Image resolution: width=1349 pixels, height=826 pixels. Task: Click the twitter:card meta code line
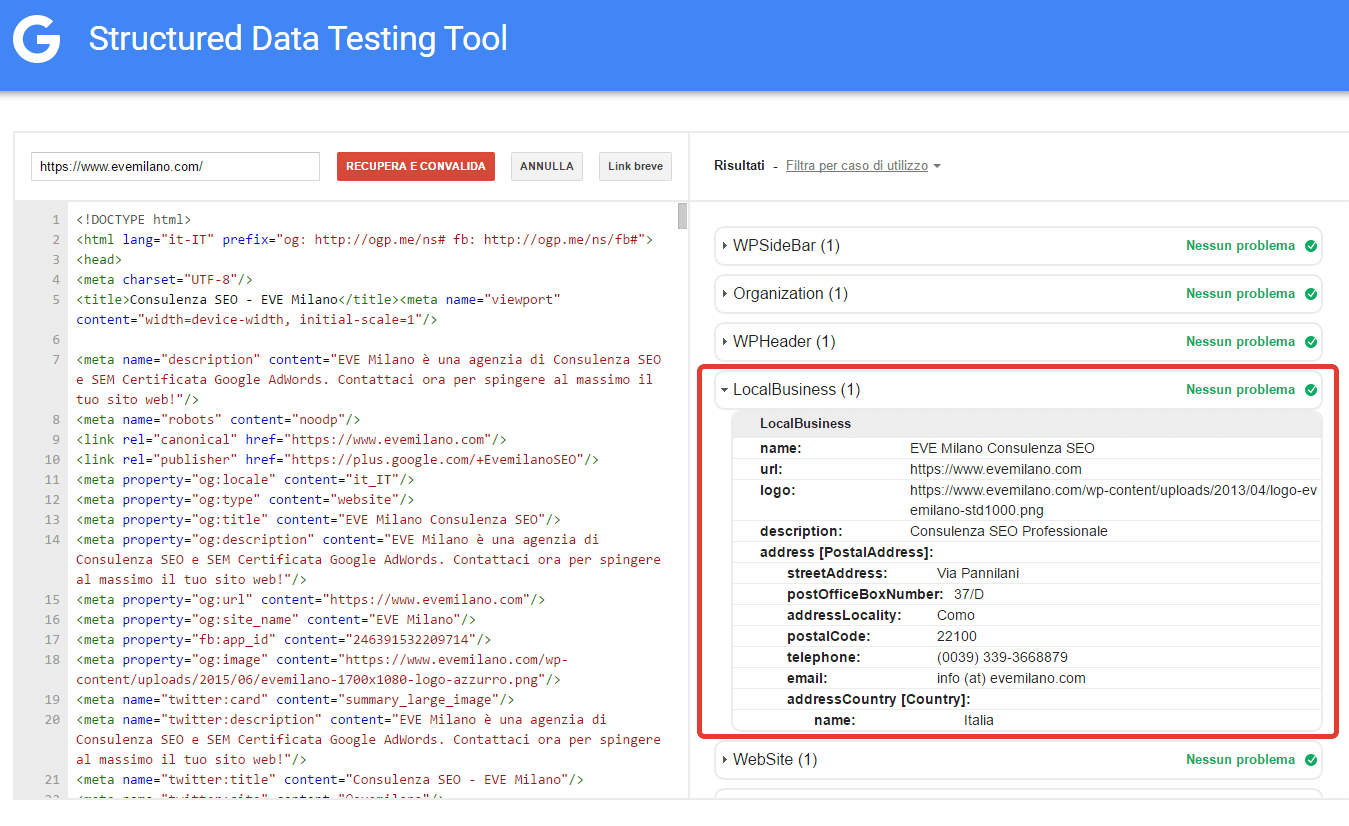pyautogui.click(x=296, y=700)
